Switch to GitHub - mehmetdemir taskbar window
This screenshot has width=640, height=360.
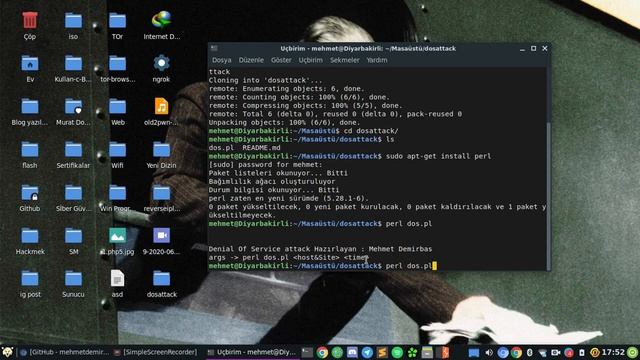coord(65,352)
